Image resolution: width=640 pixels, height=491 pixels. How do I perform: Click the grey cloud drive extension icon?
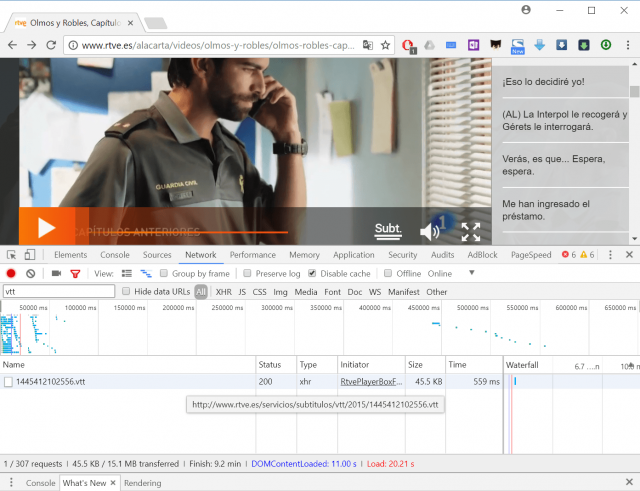429,45
